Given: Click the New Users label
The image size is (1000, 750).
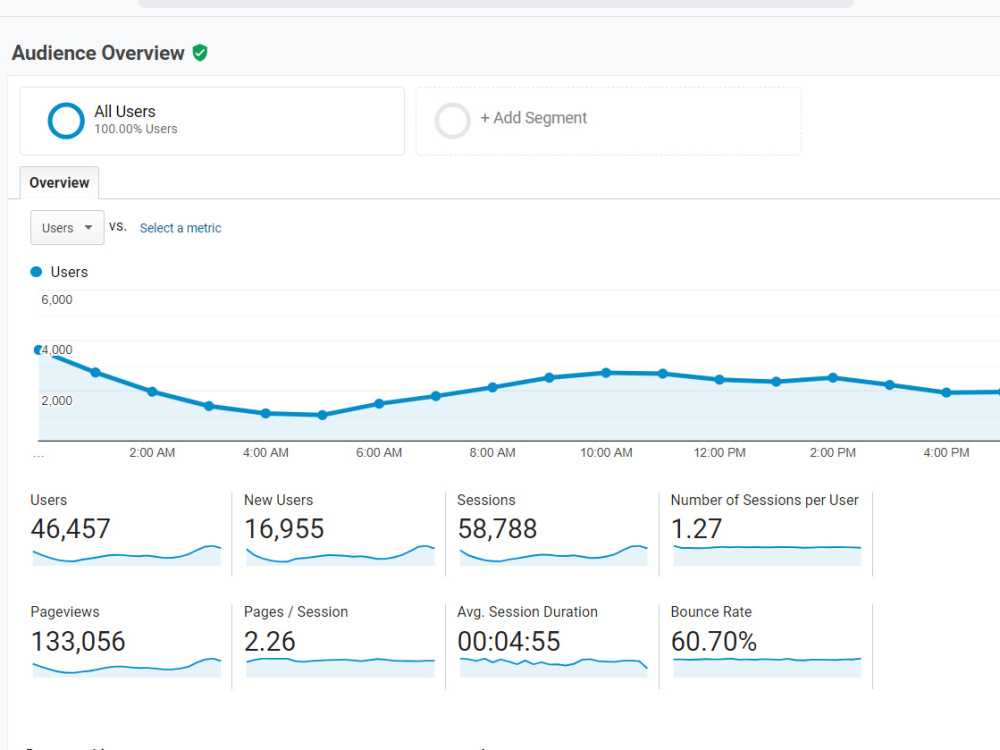Looking at the screenshot, I should [x=279, y=500].
